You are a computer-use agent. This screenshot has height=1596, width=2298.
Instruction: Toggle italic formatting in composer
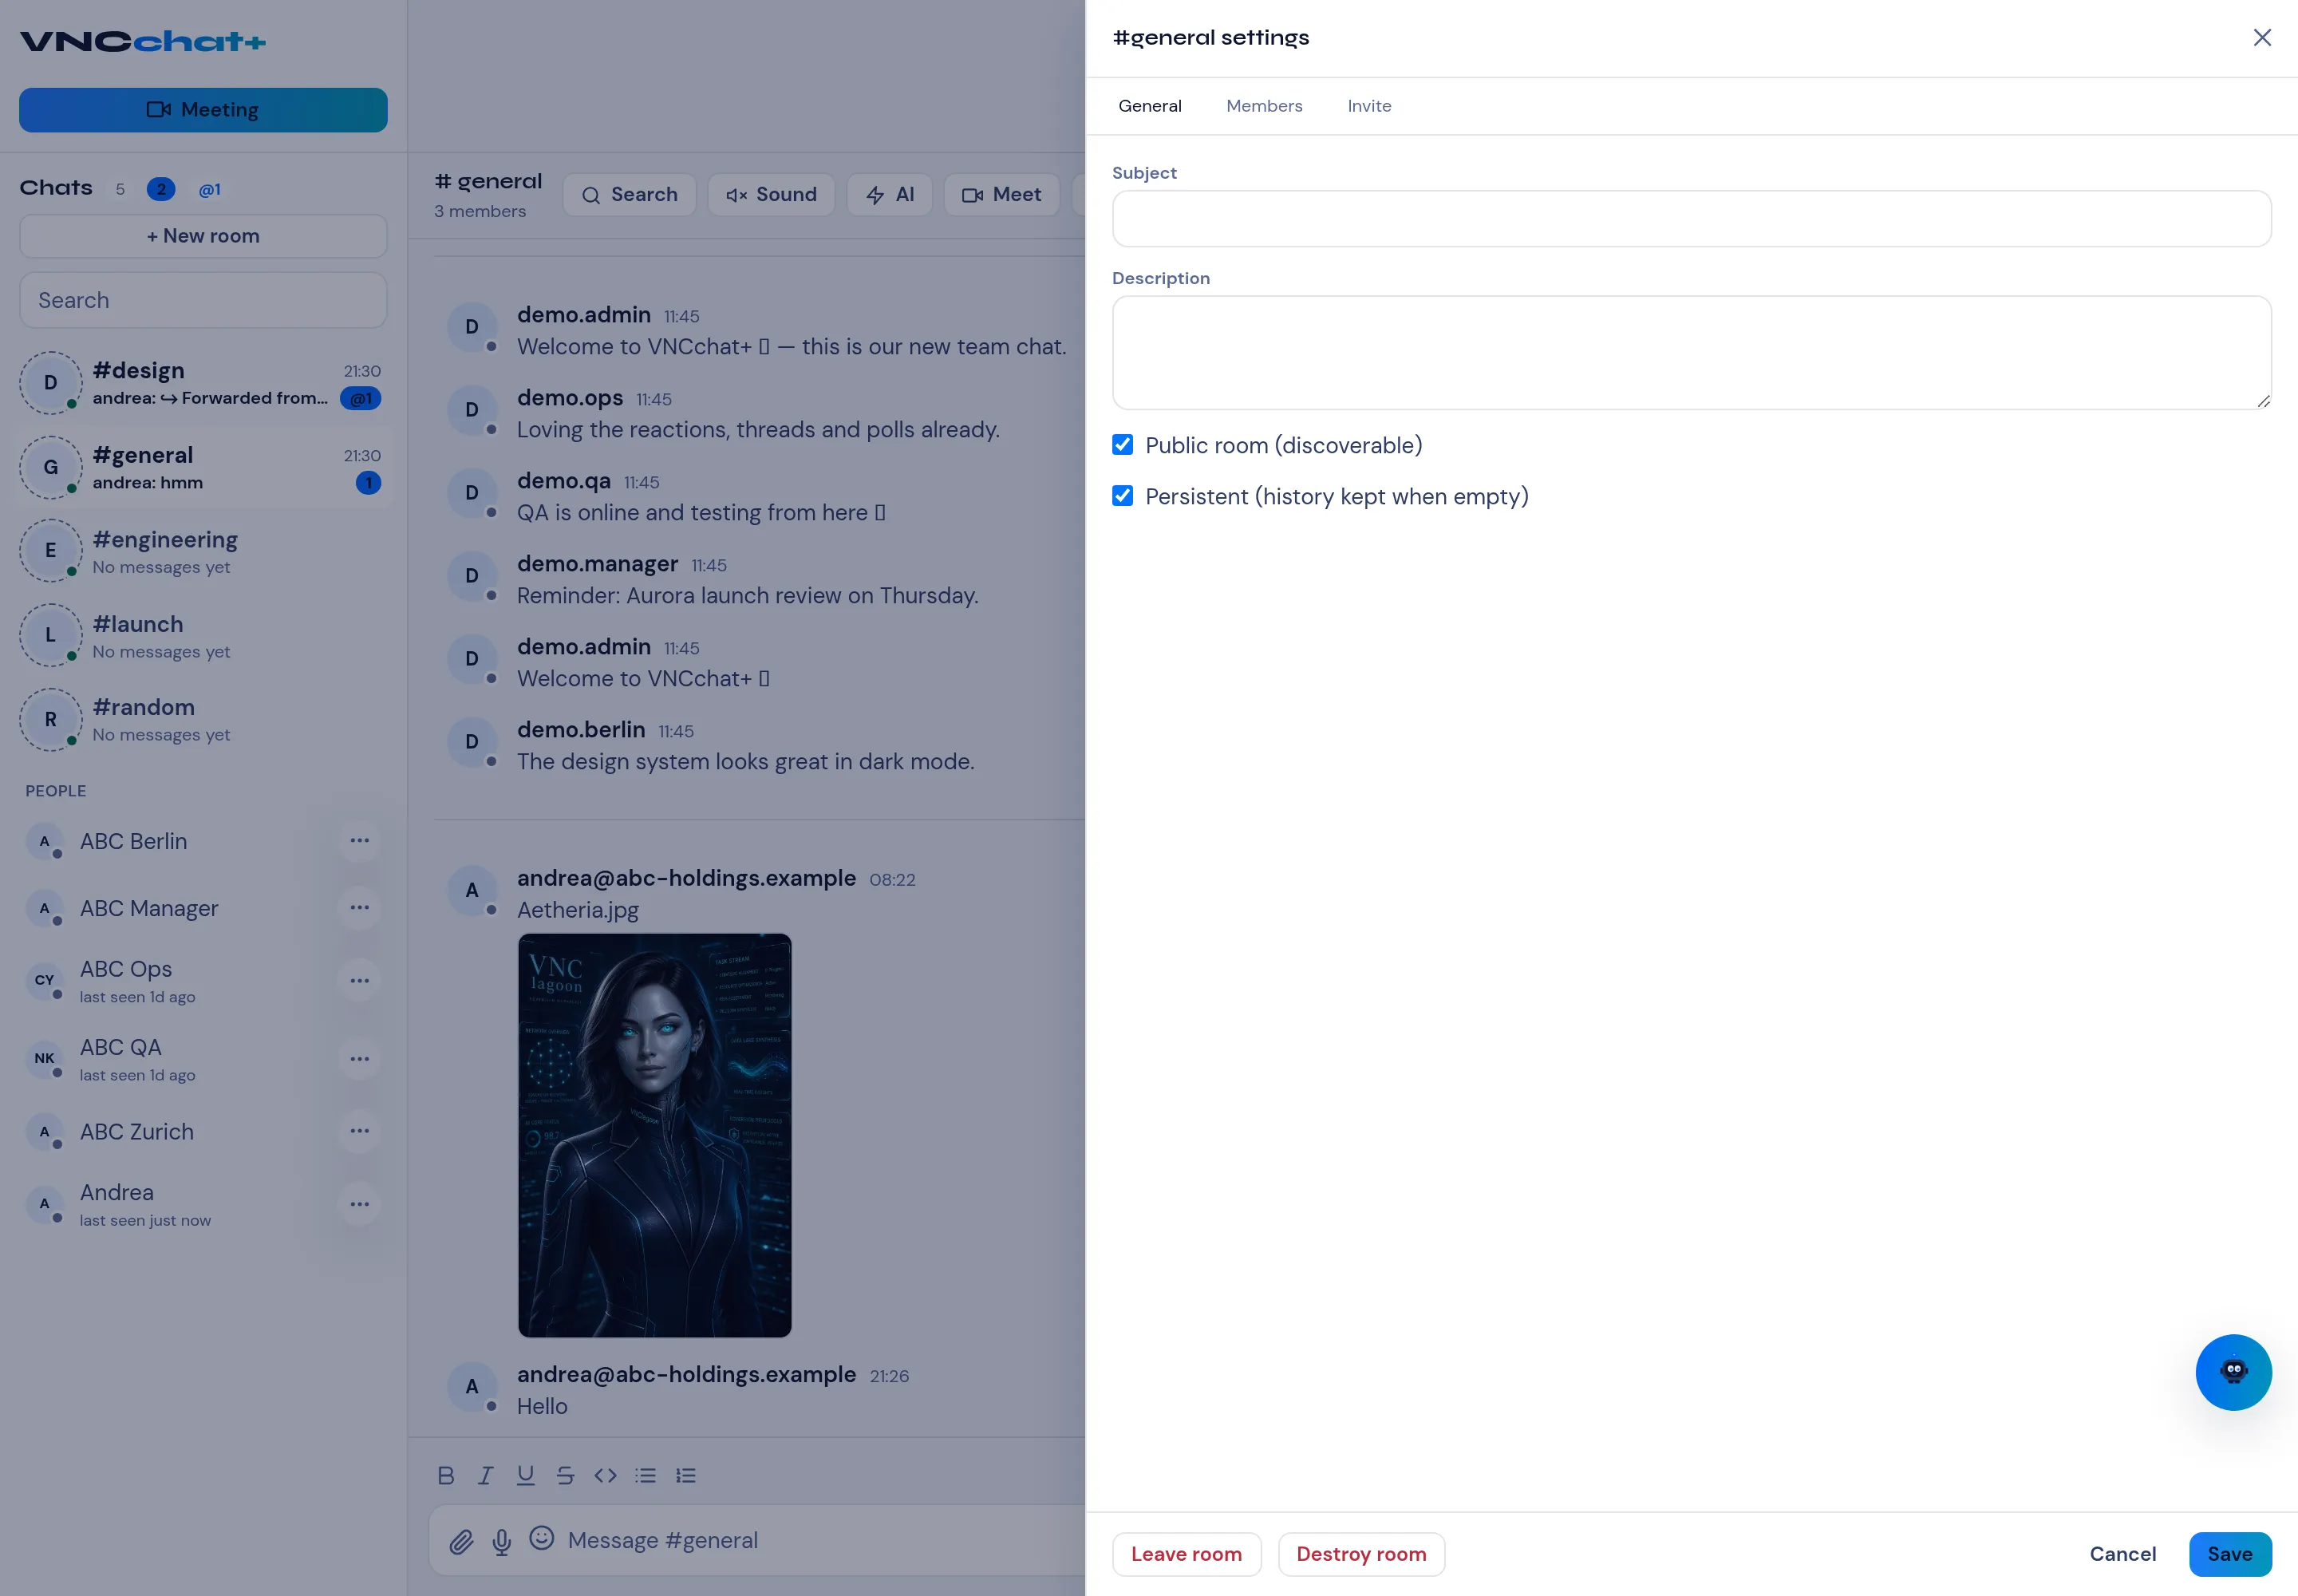[x=486, y=1475]
